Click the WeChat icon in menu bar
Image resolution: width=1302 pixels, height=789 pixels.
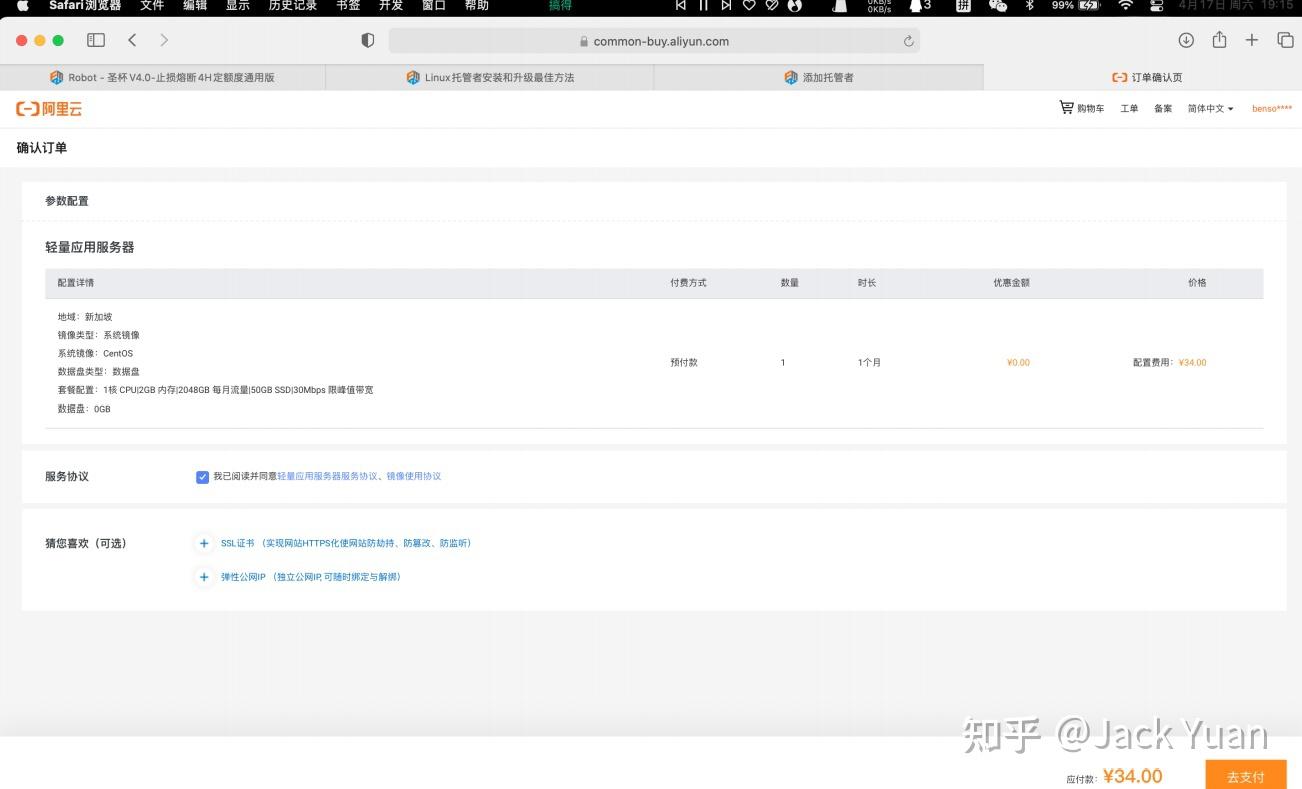click(997, 5)
